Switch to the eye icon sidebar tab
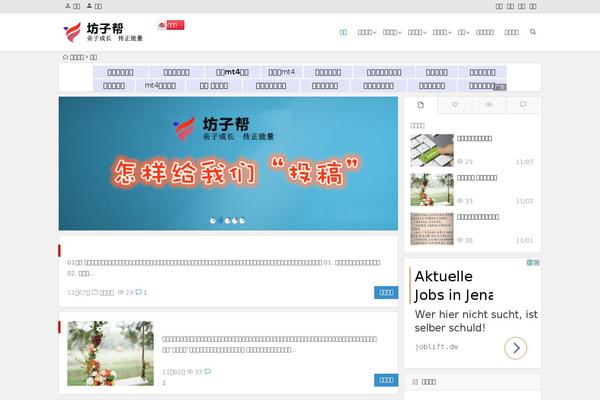Viewport: 600px width, 400px height. pyautogui.click(x=489, y=104)
